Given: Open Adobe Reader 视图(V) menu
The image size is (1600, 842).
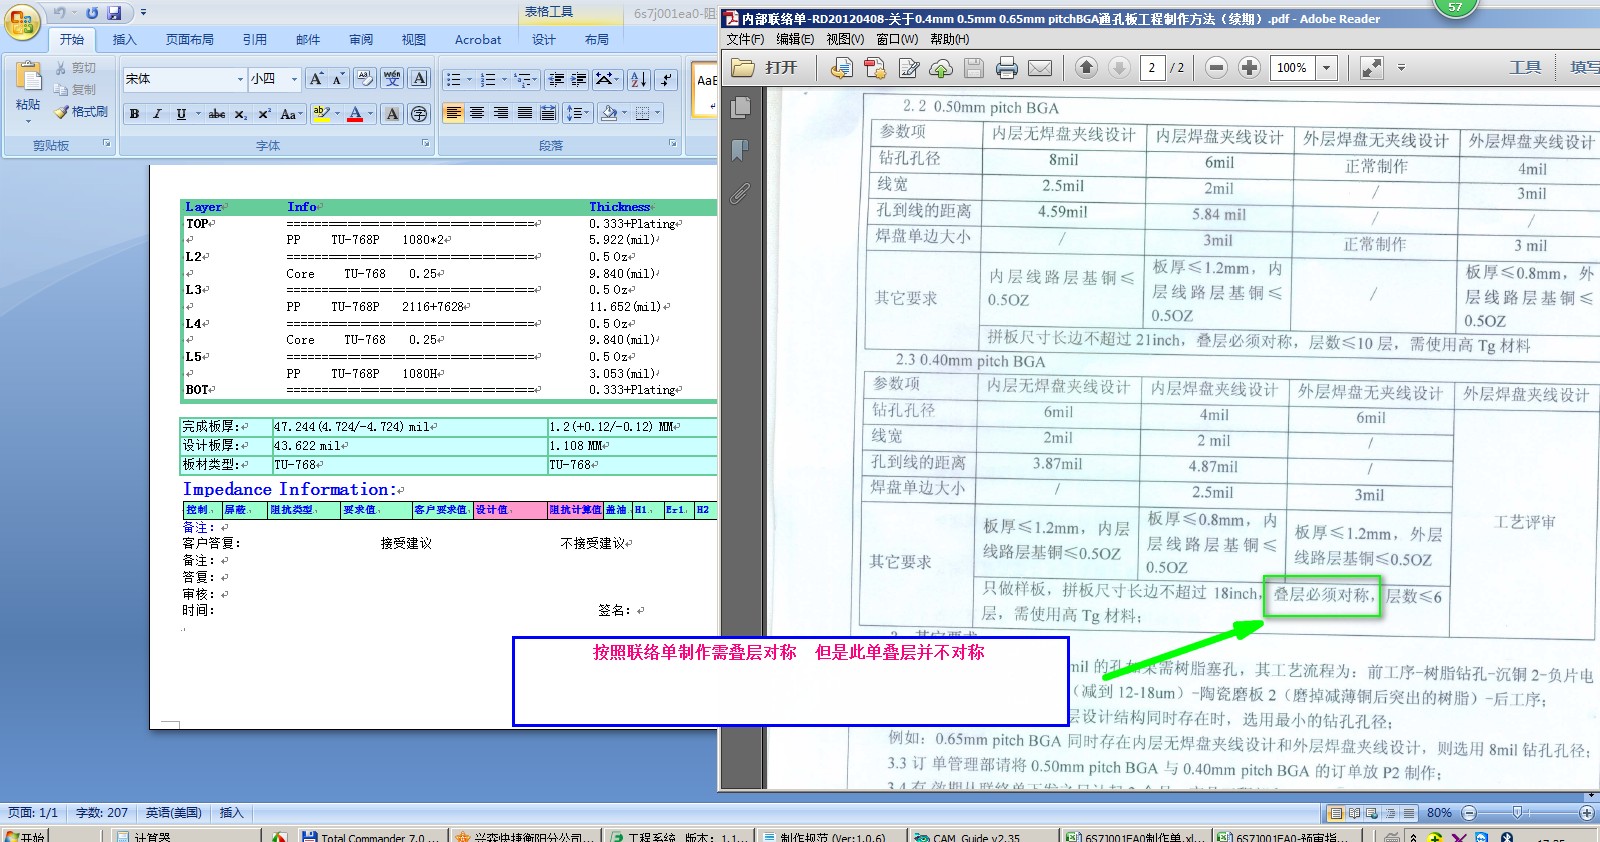Looking at the screenshot, I should 845,39.
